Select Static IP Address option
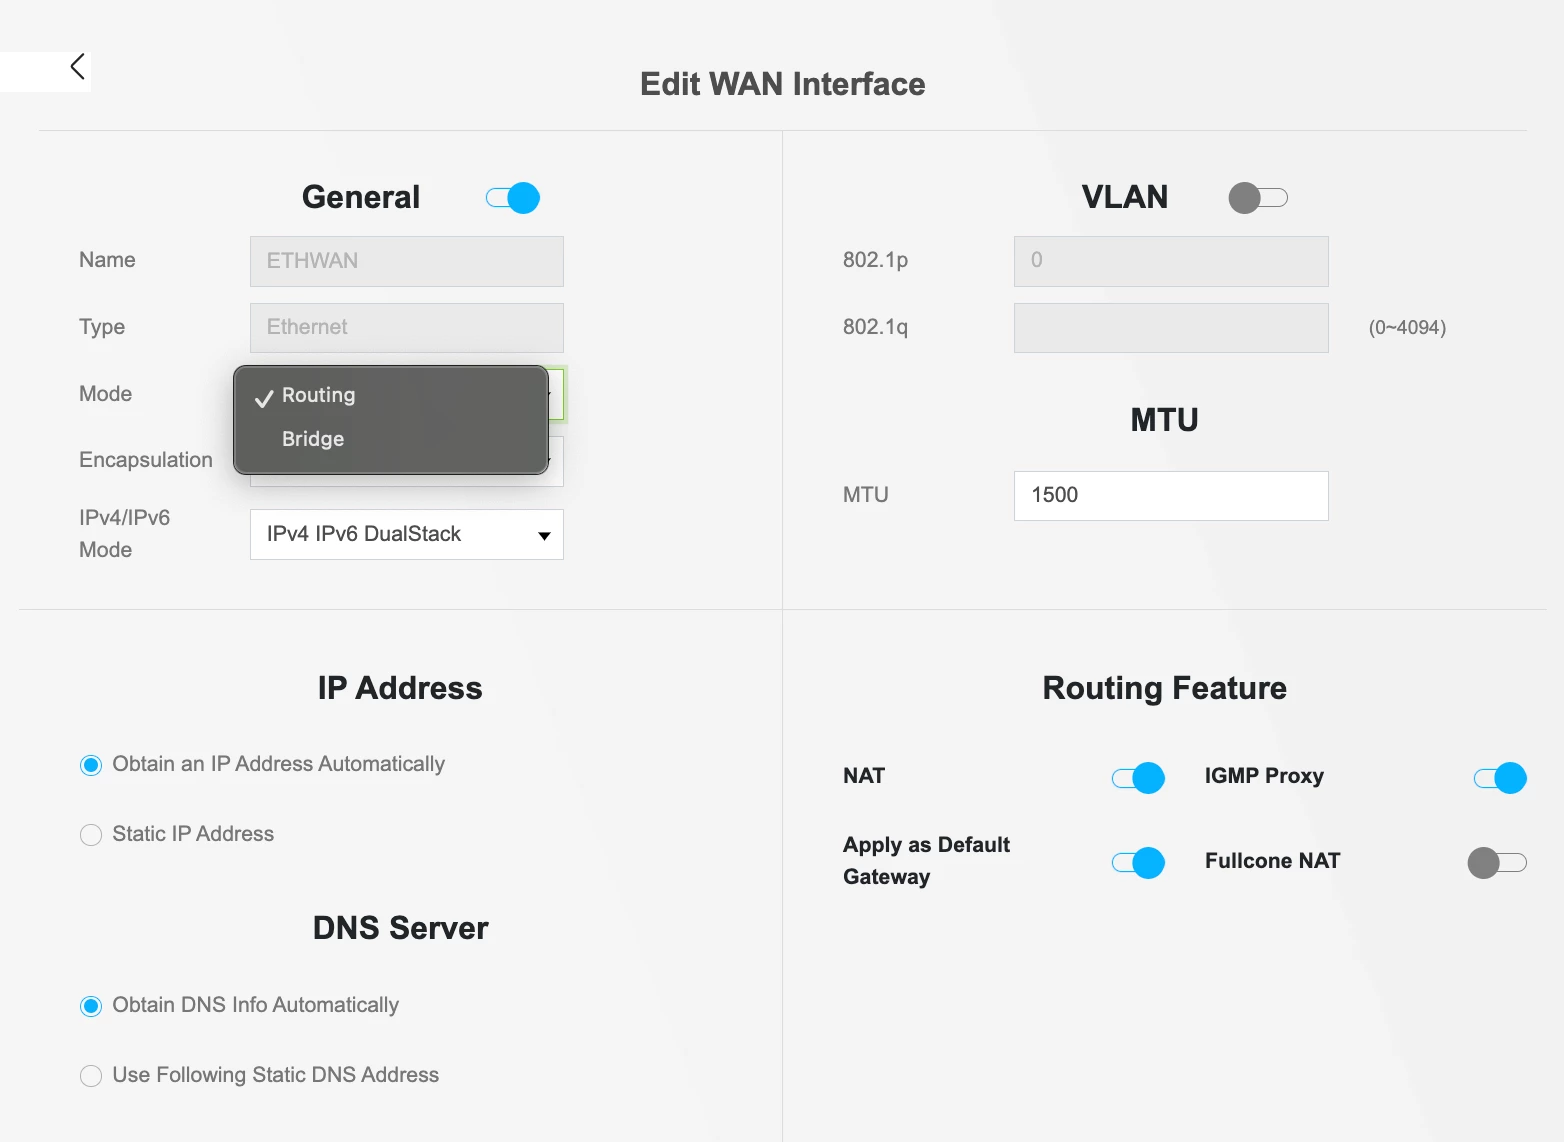Image resolution: width=1564 pixels, height=1142 pixels. point(91,835)
